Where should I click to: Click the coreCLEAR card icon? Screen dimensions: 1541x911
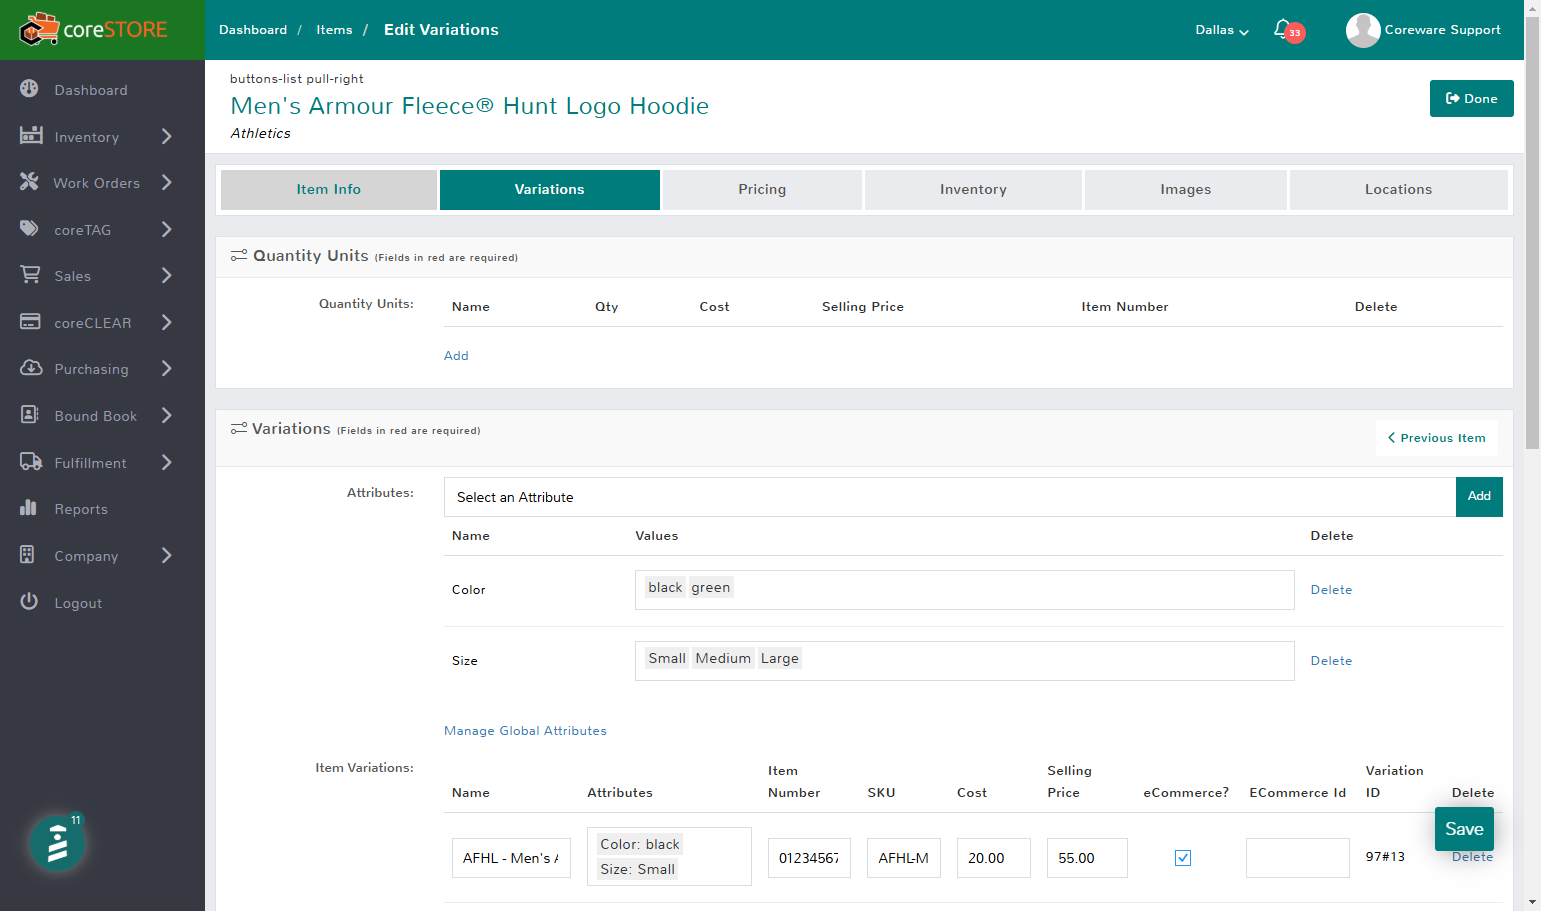(30, 322)
